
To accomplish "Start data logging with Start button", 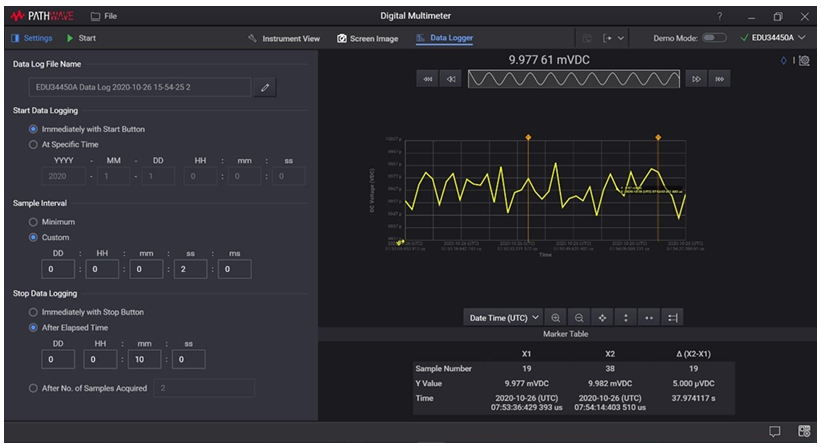I will [81, 38].
